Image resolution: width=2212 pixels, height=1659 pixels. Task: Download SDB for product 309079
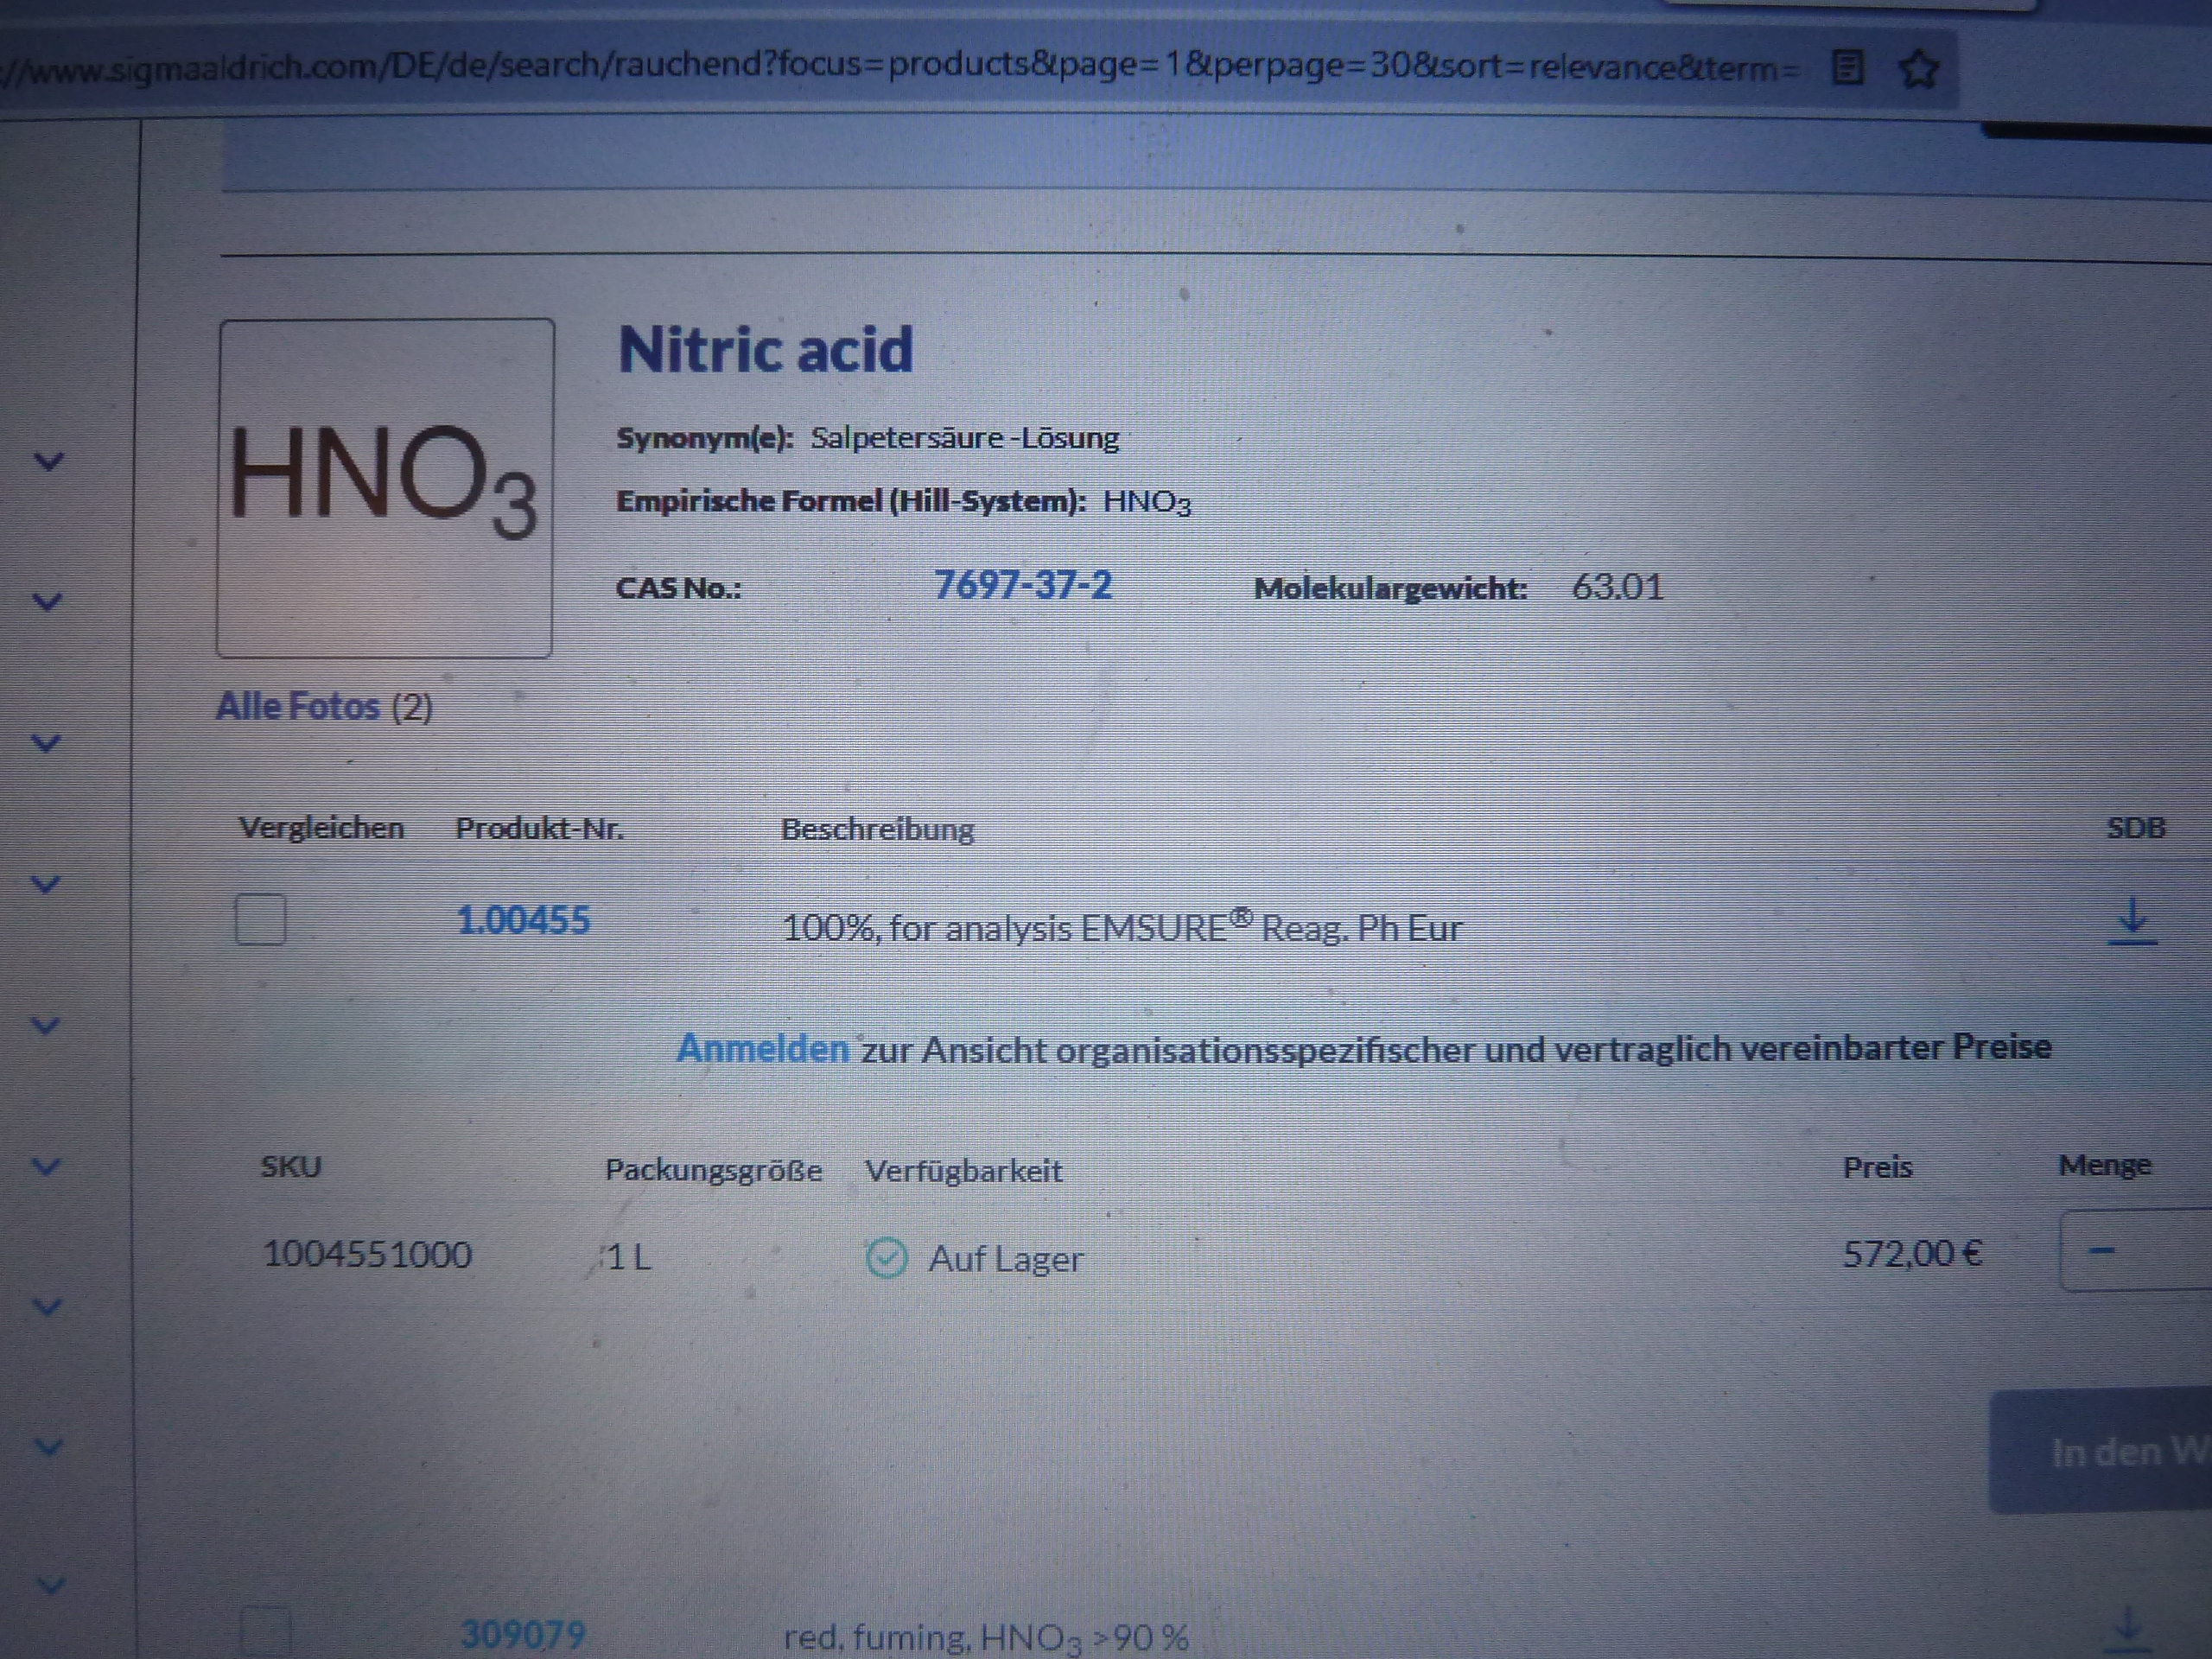(x=2128, y=1628)
